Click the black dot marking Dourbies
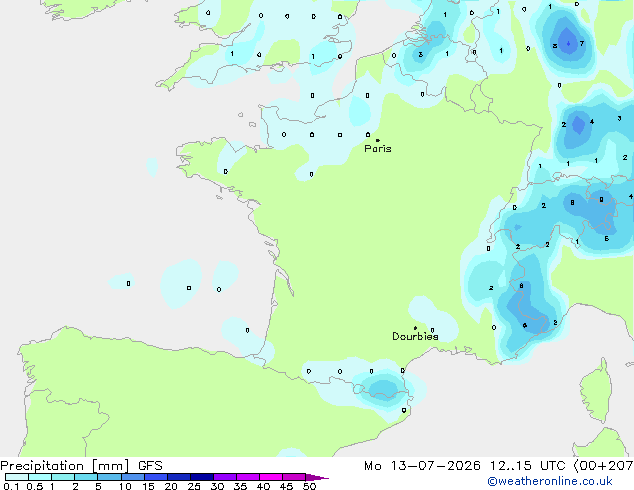The width and height of the screenshot is (634, 490). [415, 328]
